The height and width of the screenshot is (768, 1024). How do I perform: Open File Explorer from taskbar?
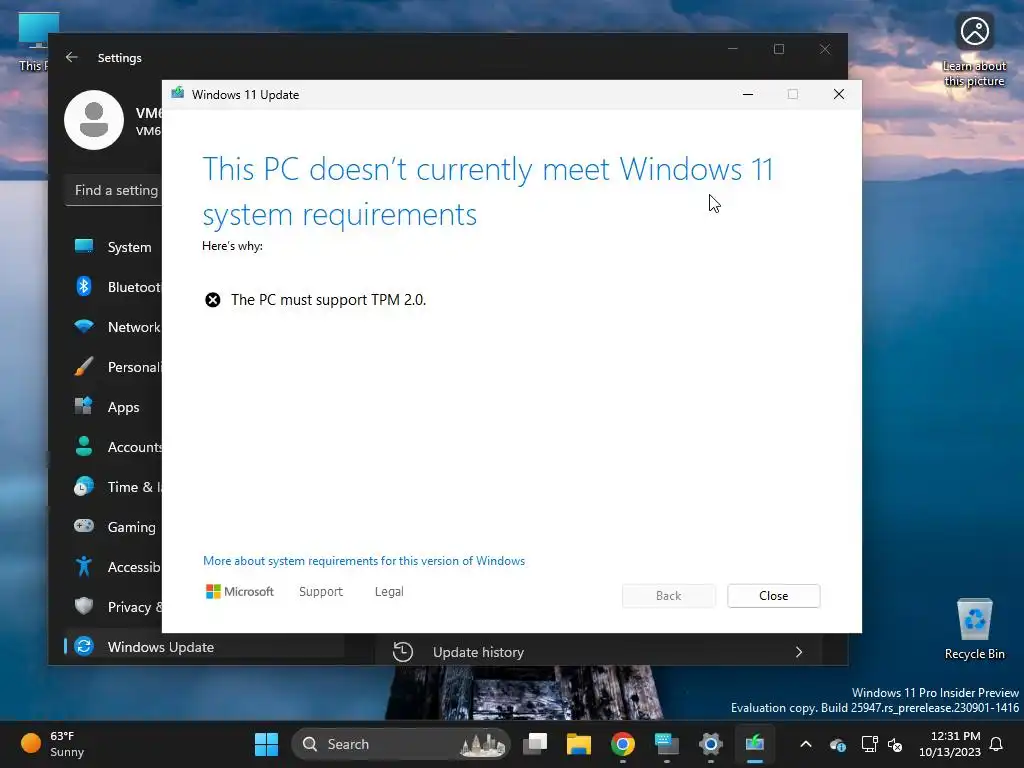pyautogui.click(x=579, y=744)
